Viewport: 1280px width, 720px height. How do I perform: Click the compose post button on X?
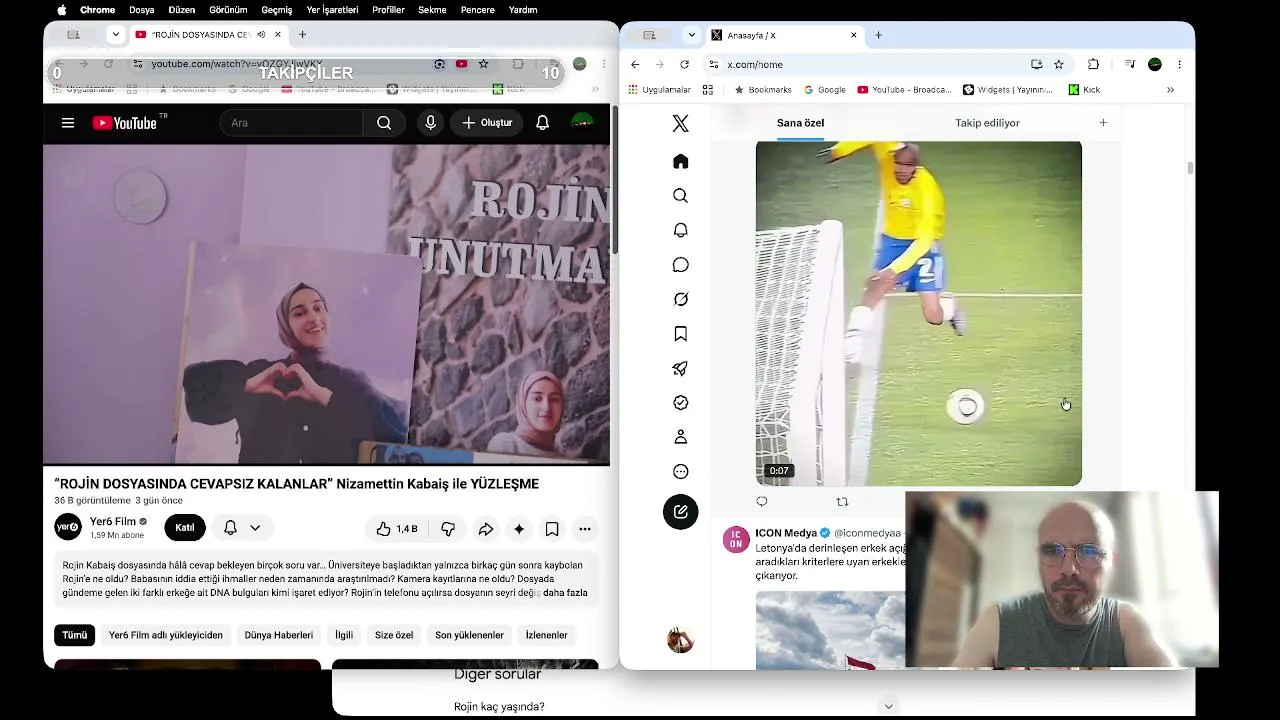pyautogui.click(x=680, y=512)
